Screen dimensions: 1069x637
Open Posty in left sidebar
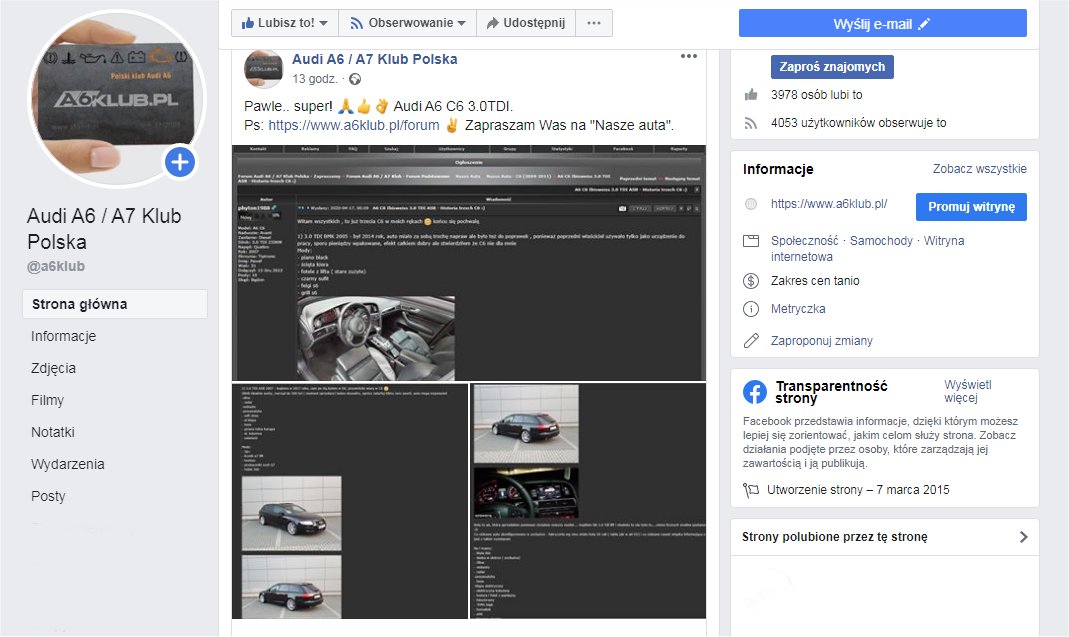48,497
